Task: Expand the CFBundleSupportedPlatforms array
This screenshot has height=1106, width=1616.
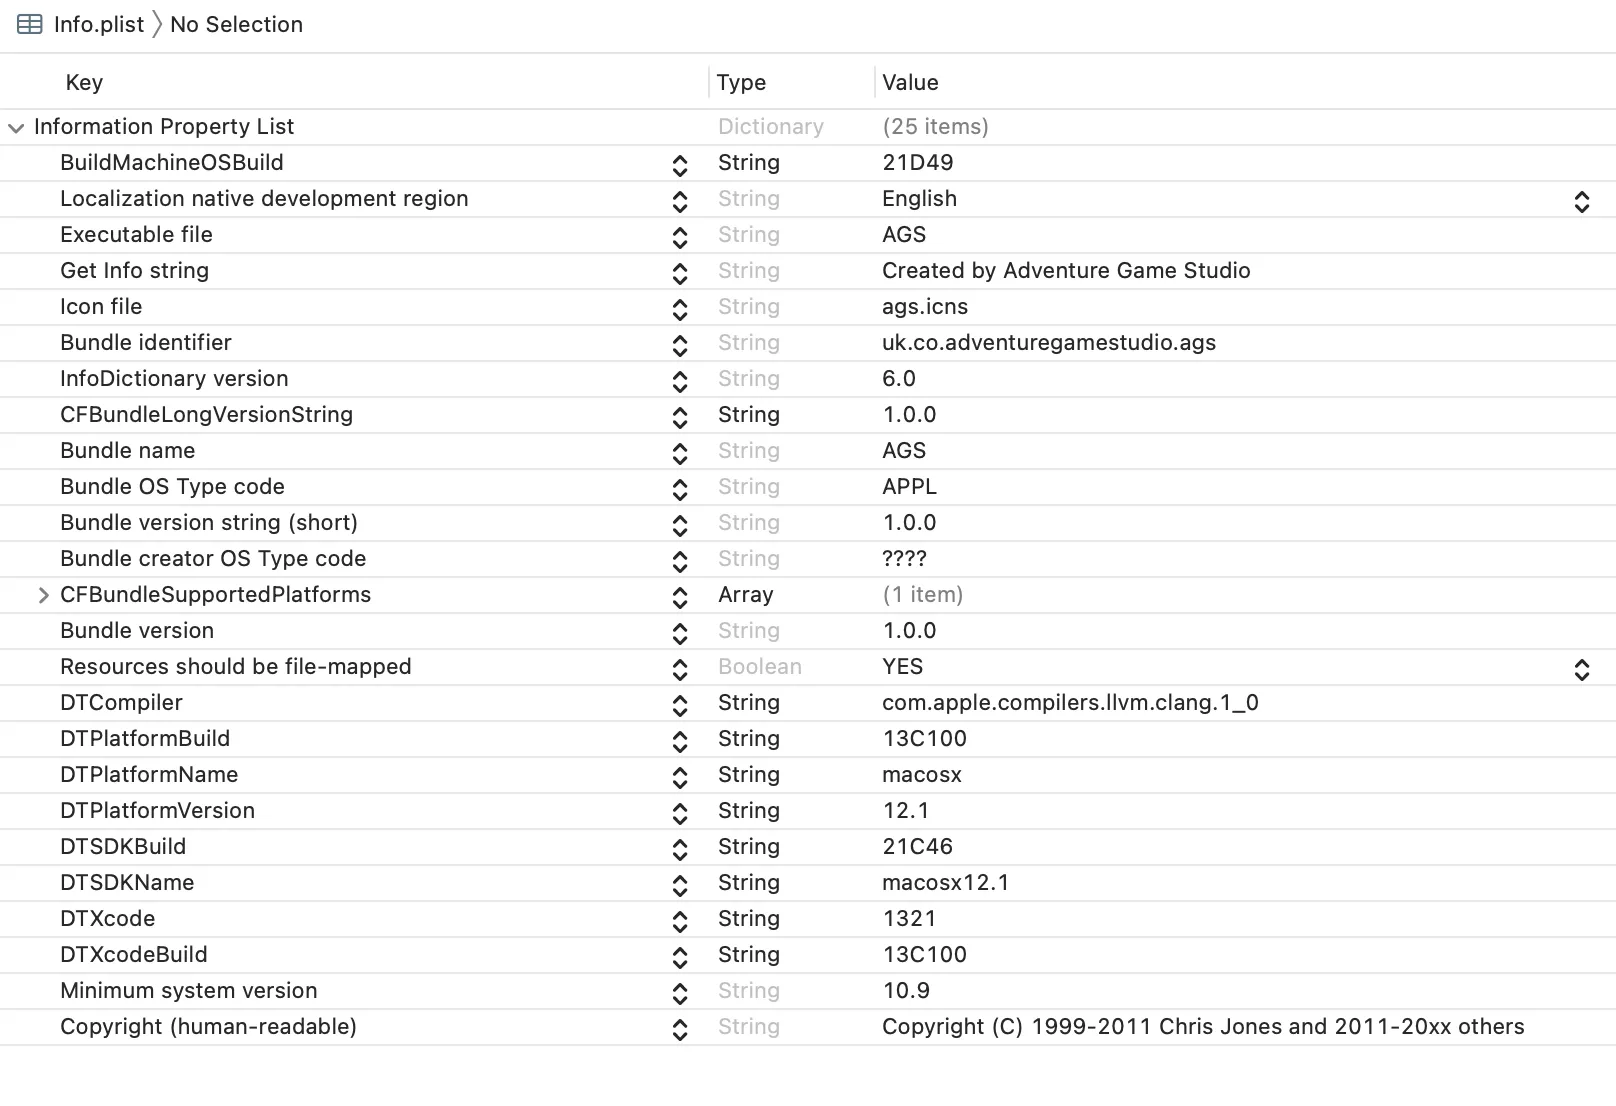Action: tap(43, 596)
